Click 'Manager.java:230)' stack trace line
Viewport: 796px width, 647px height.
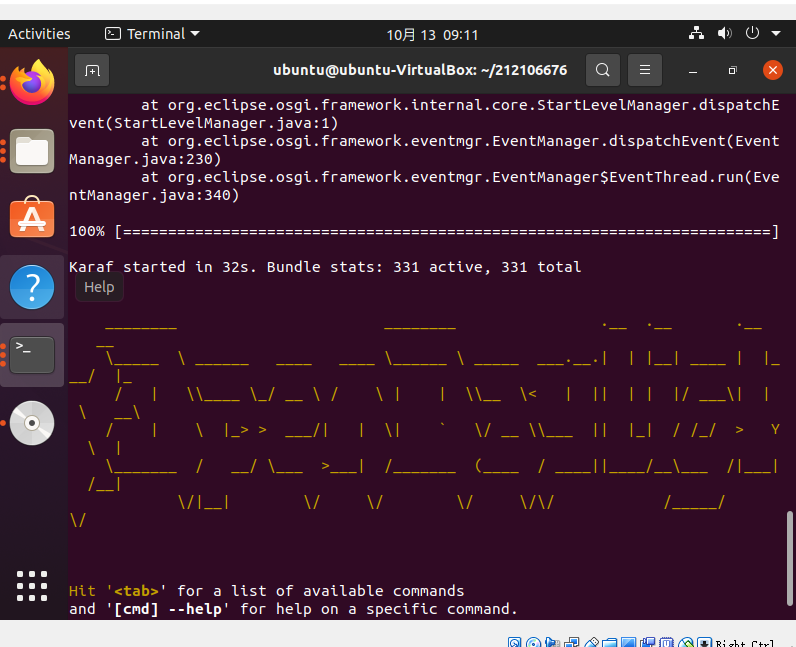(x=145, y=159)
